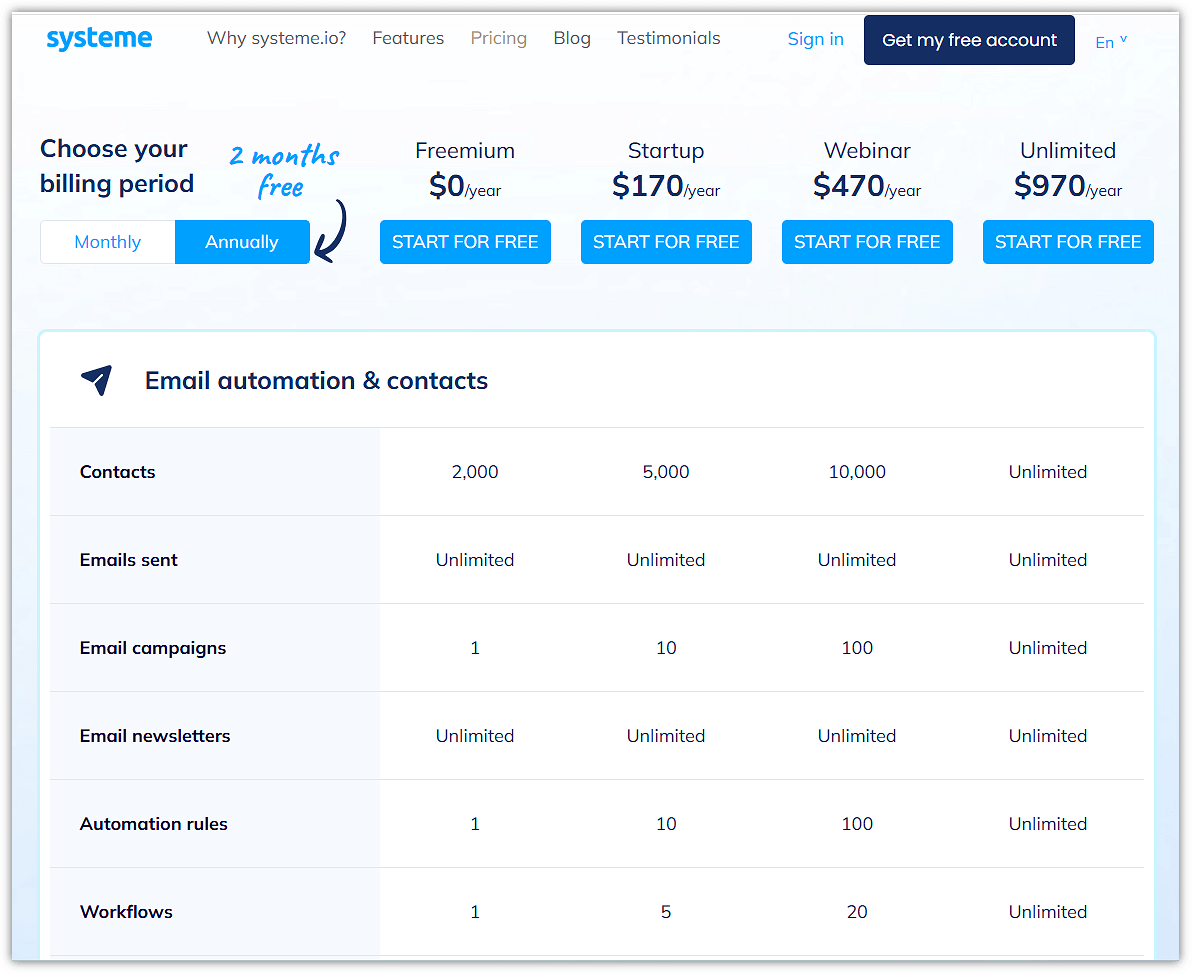Open the En language dropdown
Image resolution: width=1192 pixels, height=974 pixels.
click(1111, 42)
